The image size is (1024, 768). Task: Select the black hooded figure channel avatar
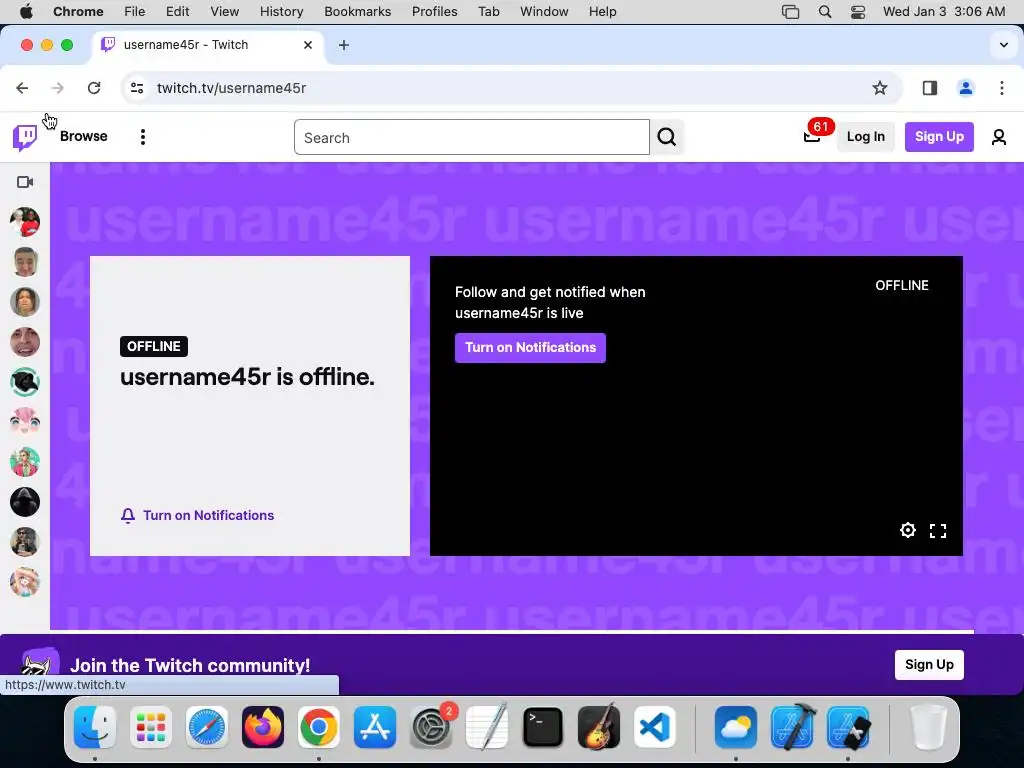(25, 502)
